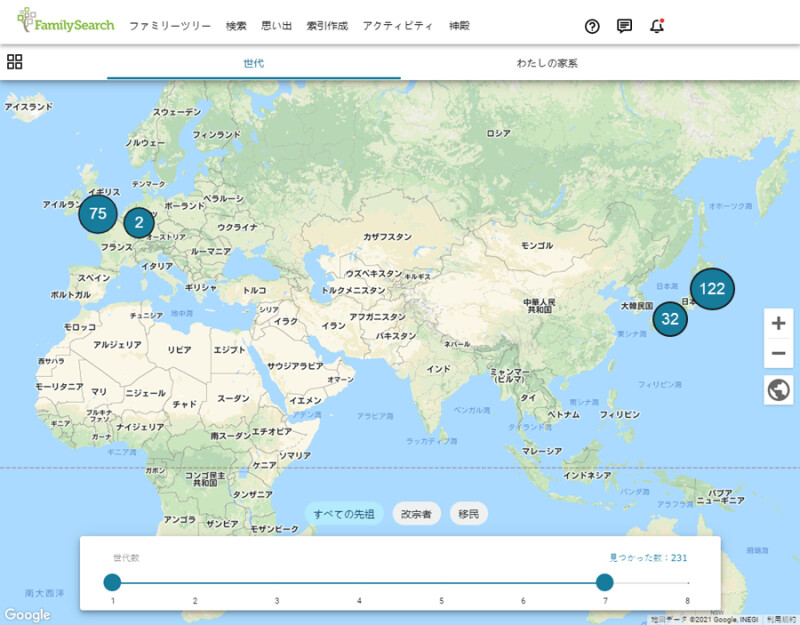Toggle the 改宗者 filter
The image size is (800, 625).
(418, 513)
